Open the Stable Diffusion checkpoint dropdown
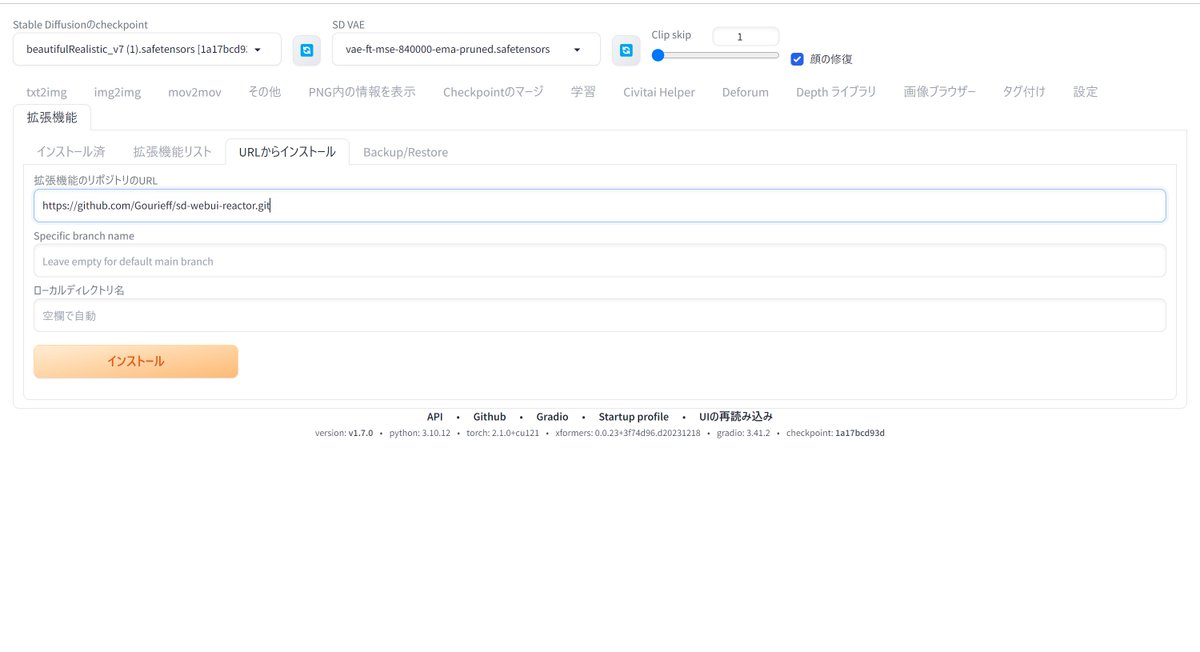The width and height of the screenshot is (1200, 652). point(147,49)
